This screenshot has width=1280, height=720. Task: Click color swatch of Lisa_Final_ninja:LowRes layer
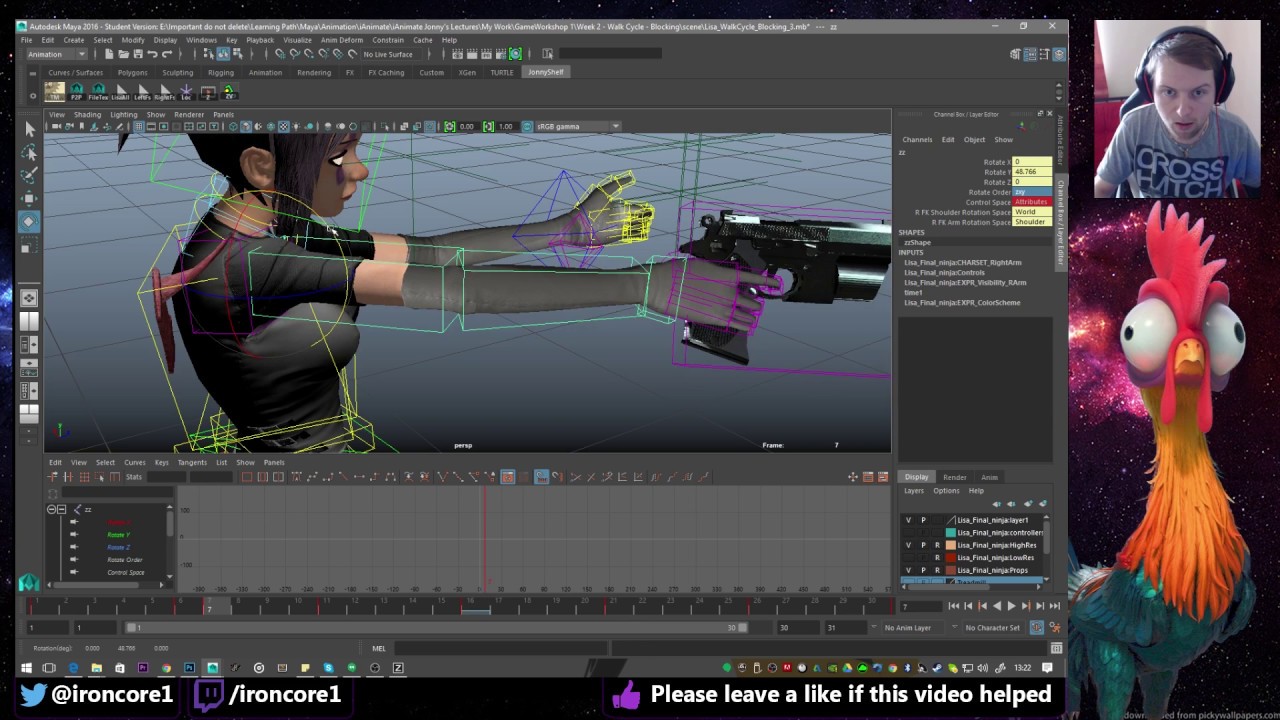tap(950, 557)
